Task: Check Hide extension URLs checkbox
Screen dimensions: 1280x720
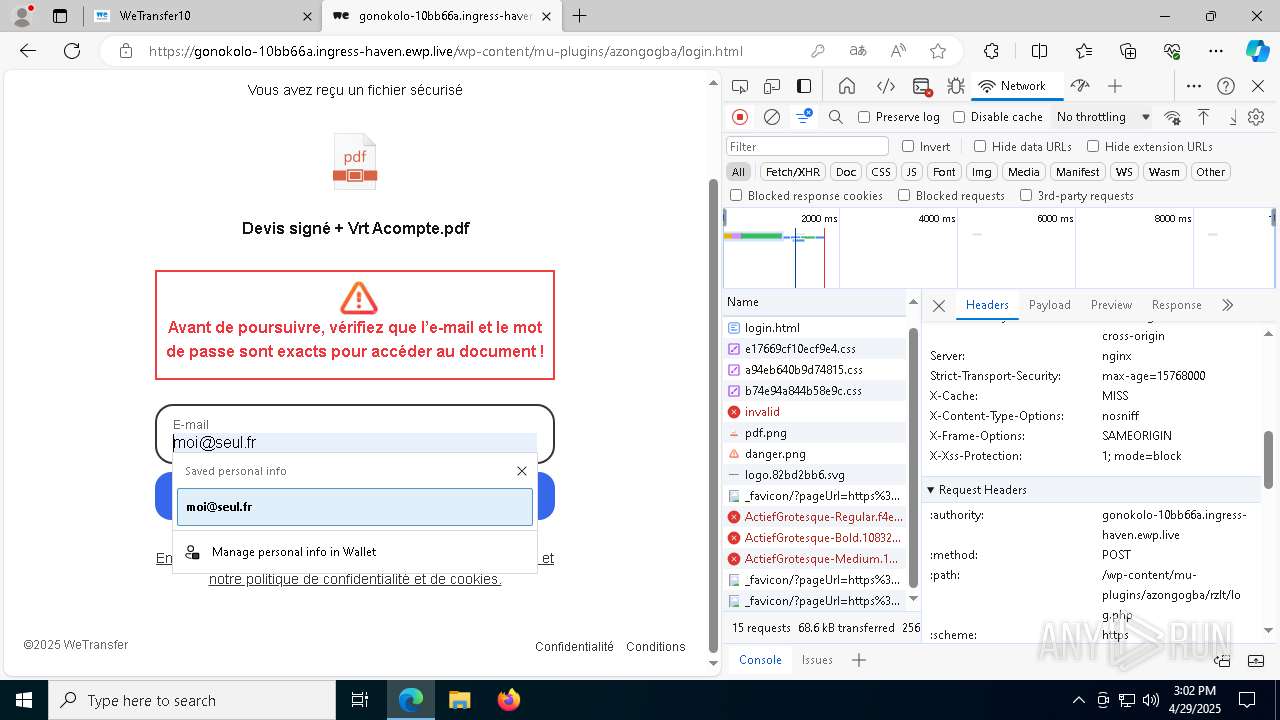Action: point(1093,146)
